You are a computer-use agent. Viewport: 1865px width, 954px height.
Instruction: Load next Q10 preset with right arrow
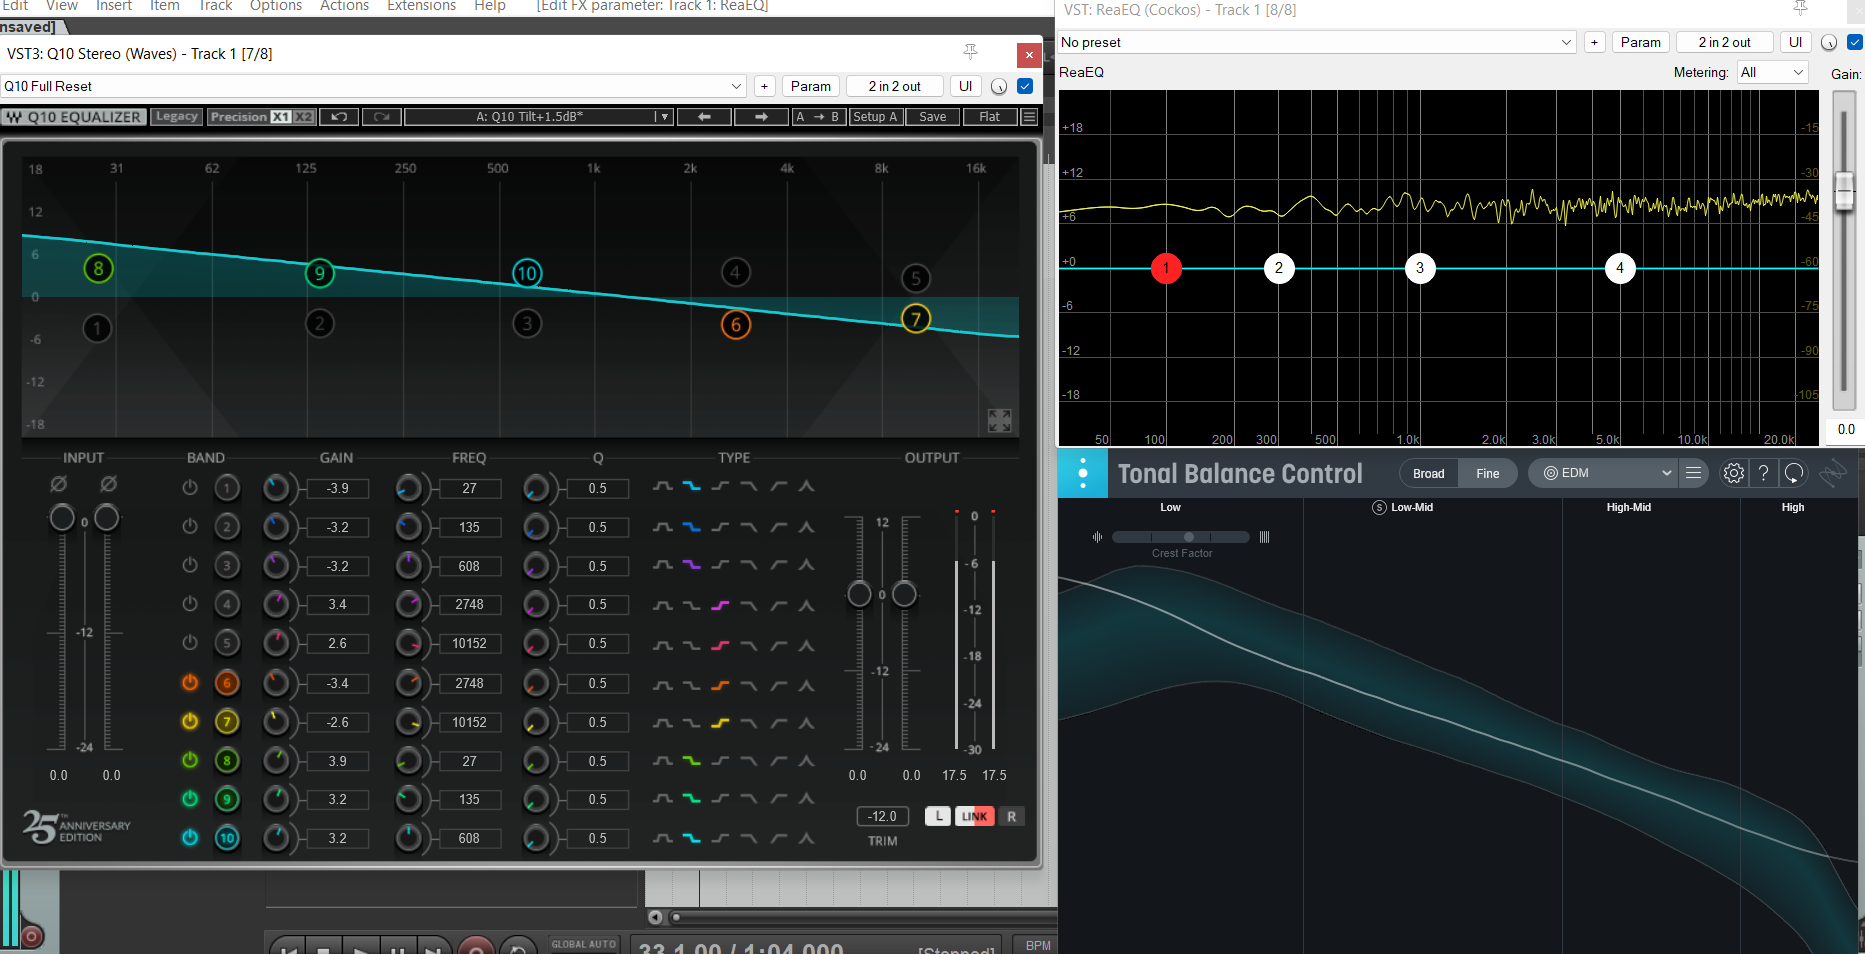tap(761, 117)
